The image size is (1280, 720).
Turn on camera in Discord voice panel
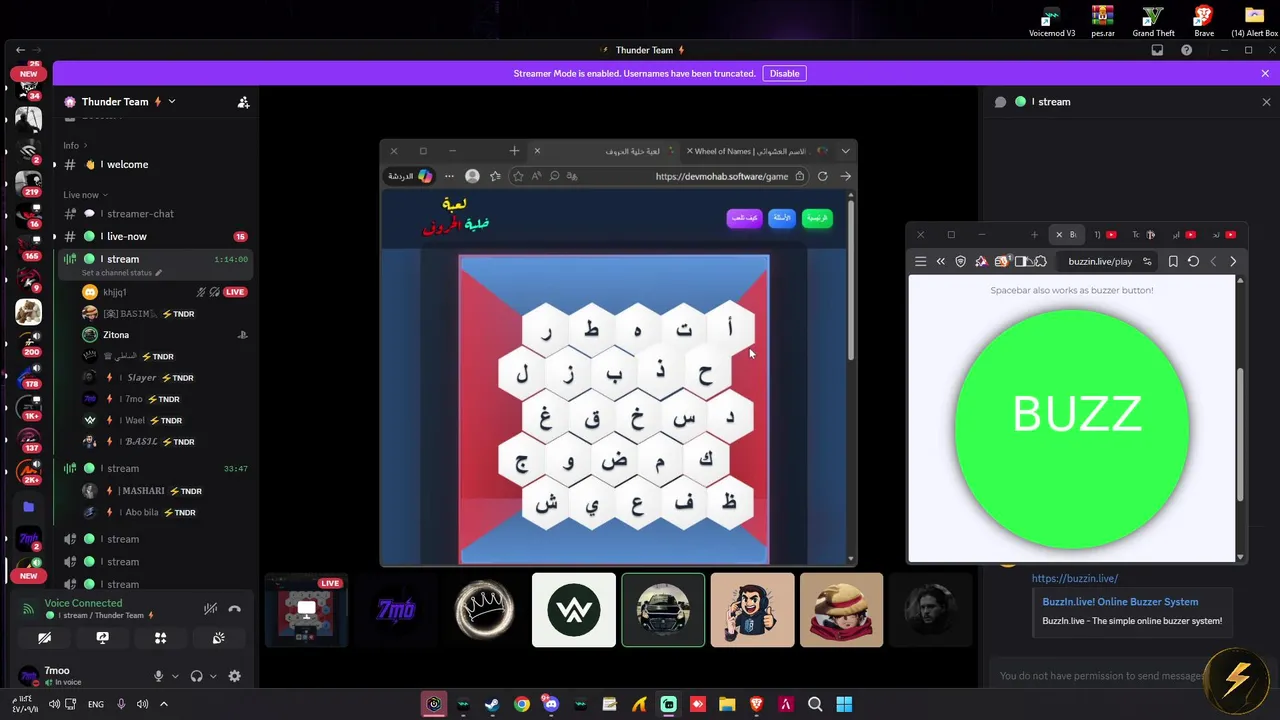tap(45, 638)
